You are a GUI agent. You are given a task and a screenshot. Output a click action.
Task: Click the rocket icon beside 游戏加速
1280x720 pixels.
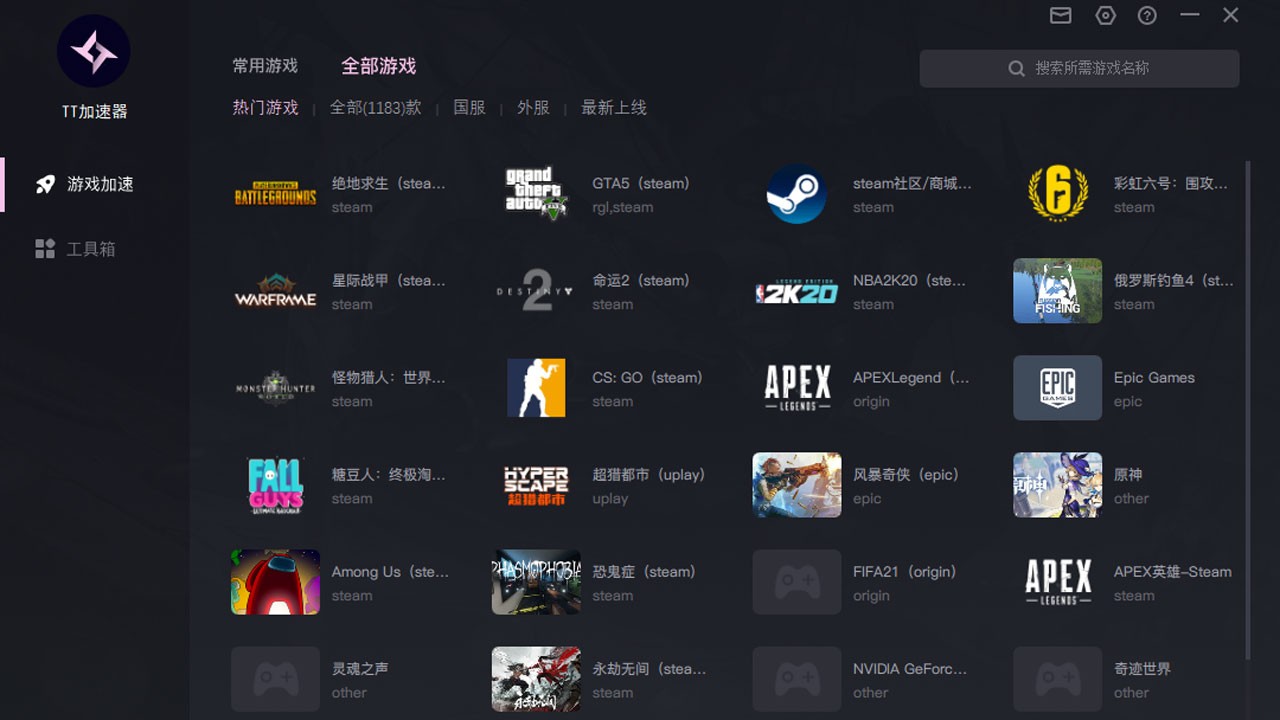click(x=45, y=184)
